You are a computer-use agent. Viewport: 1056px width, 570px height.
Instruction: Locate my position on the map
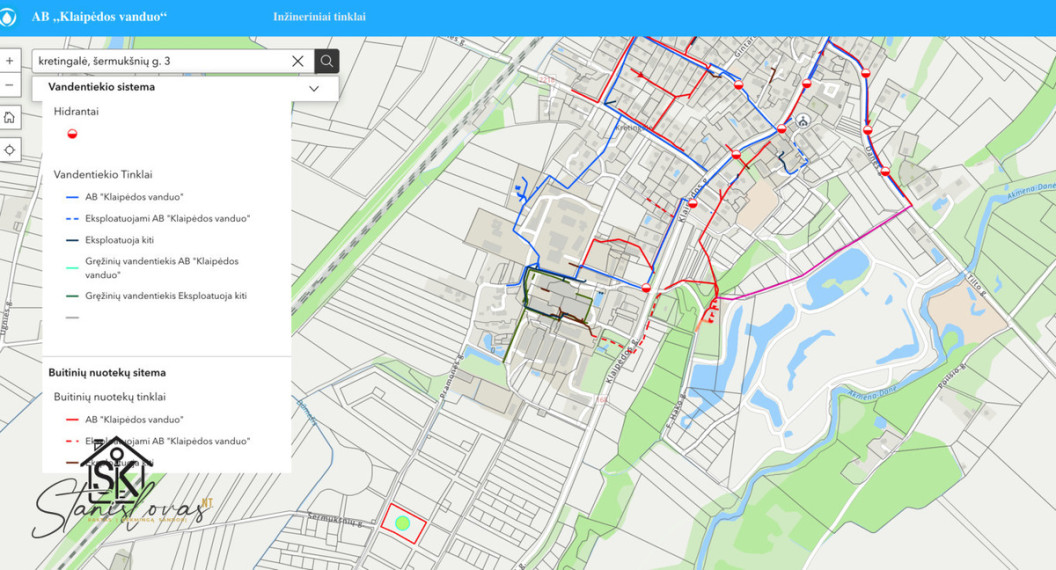[x=9, y=150]
